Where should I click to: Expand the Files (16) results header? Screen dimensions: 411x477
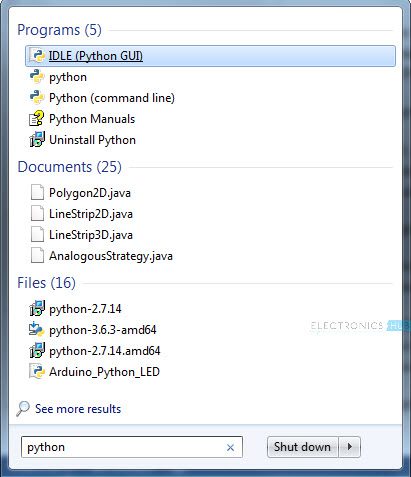pos(46,283)
